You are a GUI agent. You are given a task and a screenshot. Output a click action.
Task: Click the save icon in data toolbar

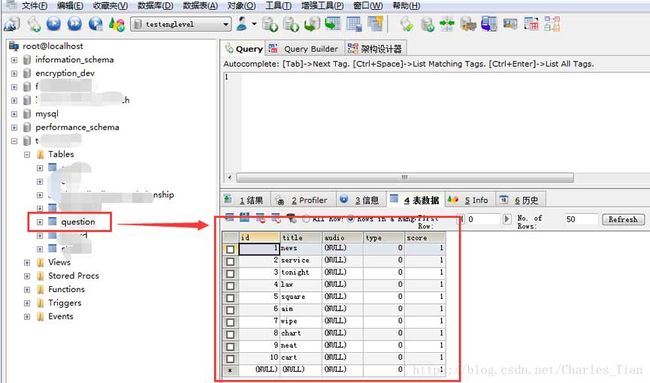245,217
